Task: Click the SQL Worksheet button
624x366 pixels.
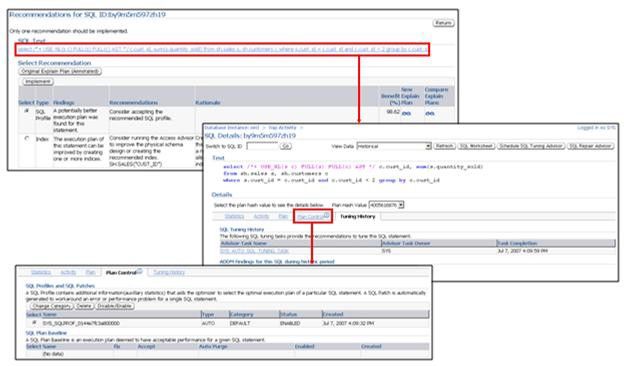Action: [x=476, y=146]
